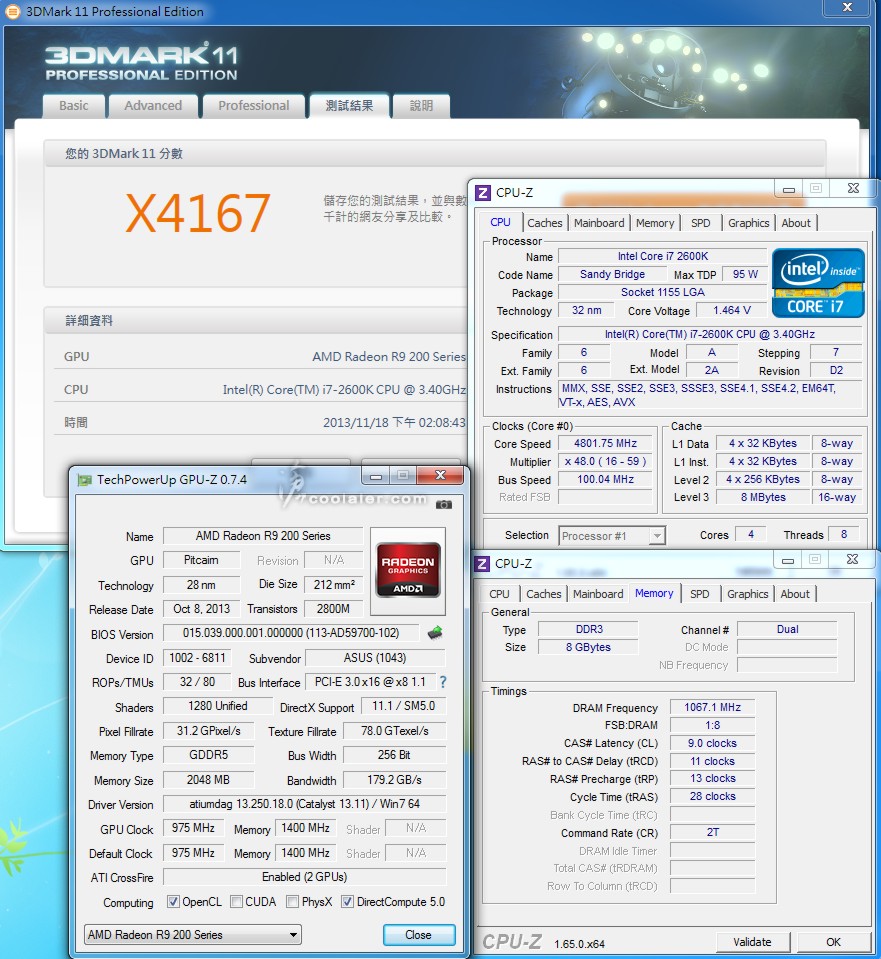This screenshot has width=881, height=959.
Task: Toggle the OpenCL checkbox in GPU-Z
Action: [x=173, y=902]
